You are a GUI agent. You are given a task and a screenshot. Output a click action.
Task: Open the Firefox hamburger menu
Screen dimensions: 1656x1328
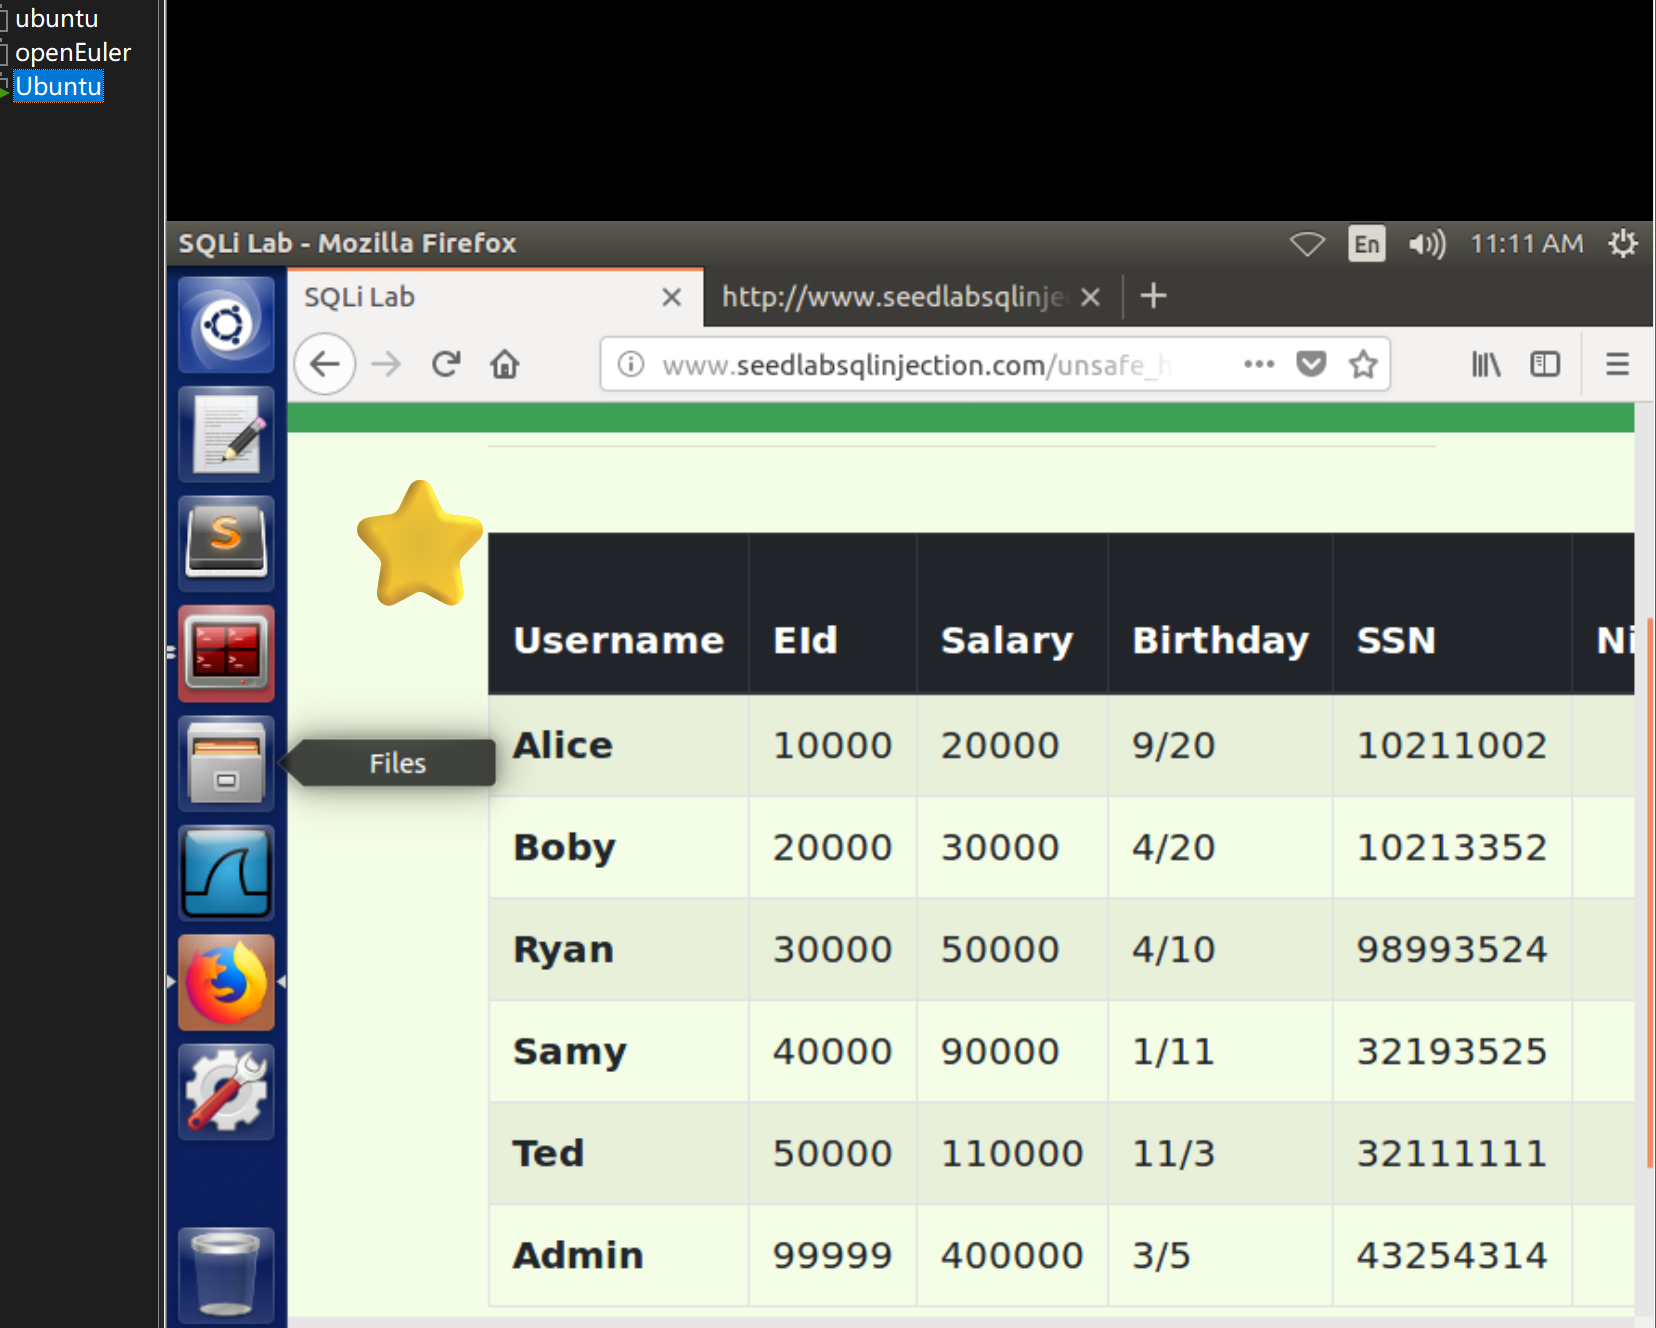point(1617,364)
